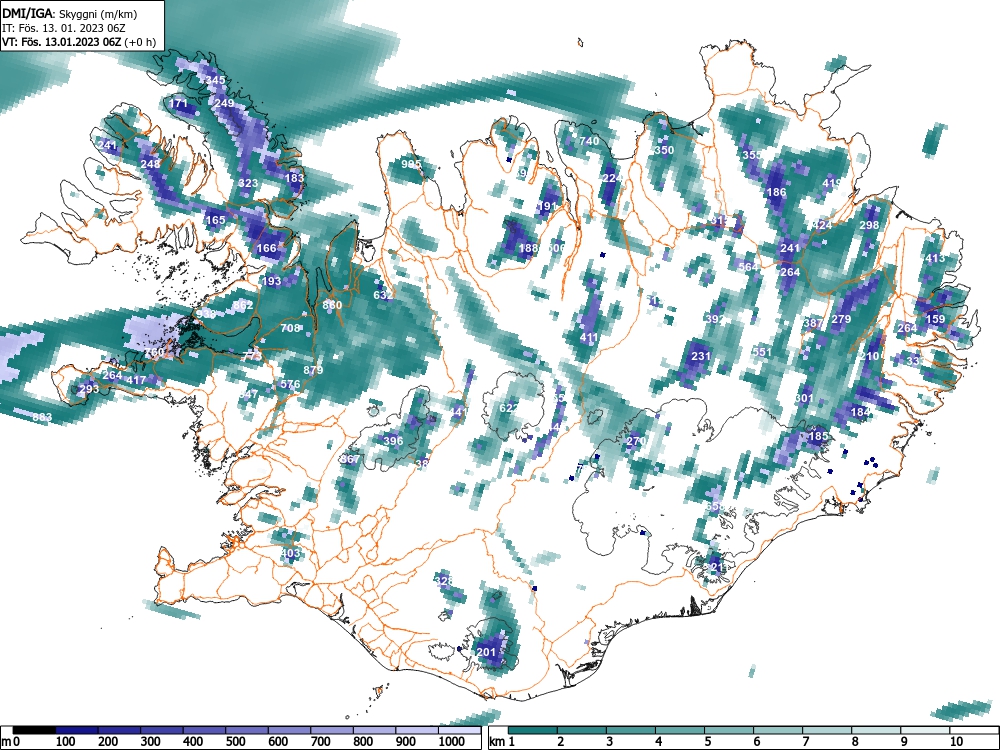Click the IT: Fös. 13. 01. 2023 06Z line
The image size is (1000, 750).
(63, 28)
